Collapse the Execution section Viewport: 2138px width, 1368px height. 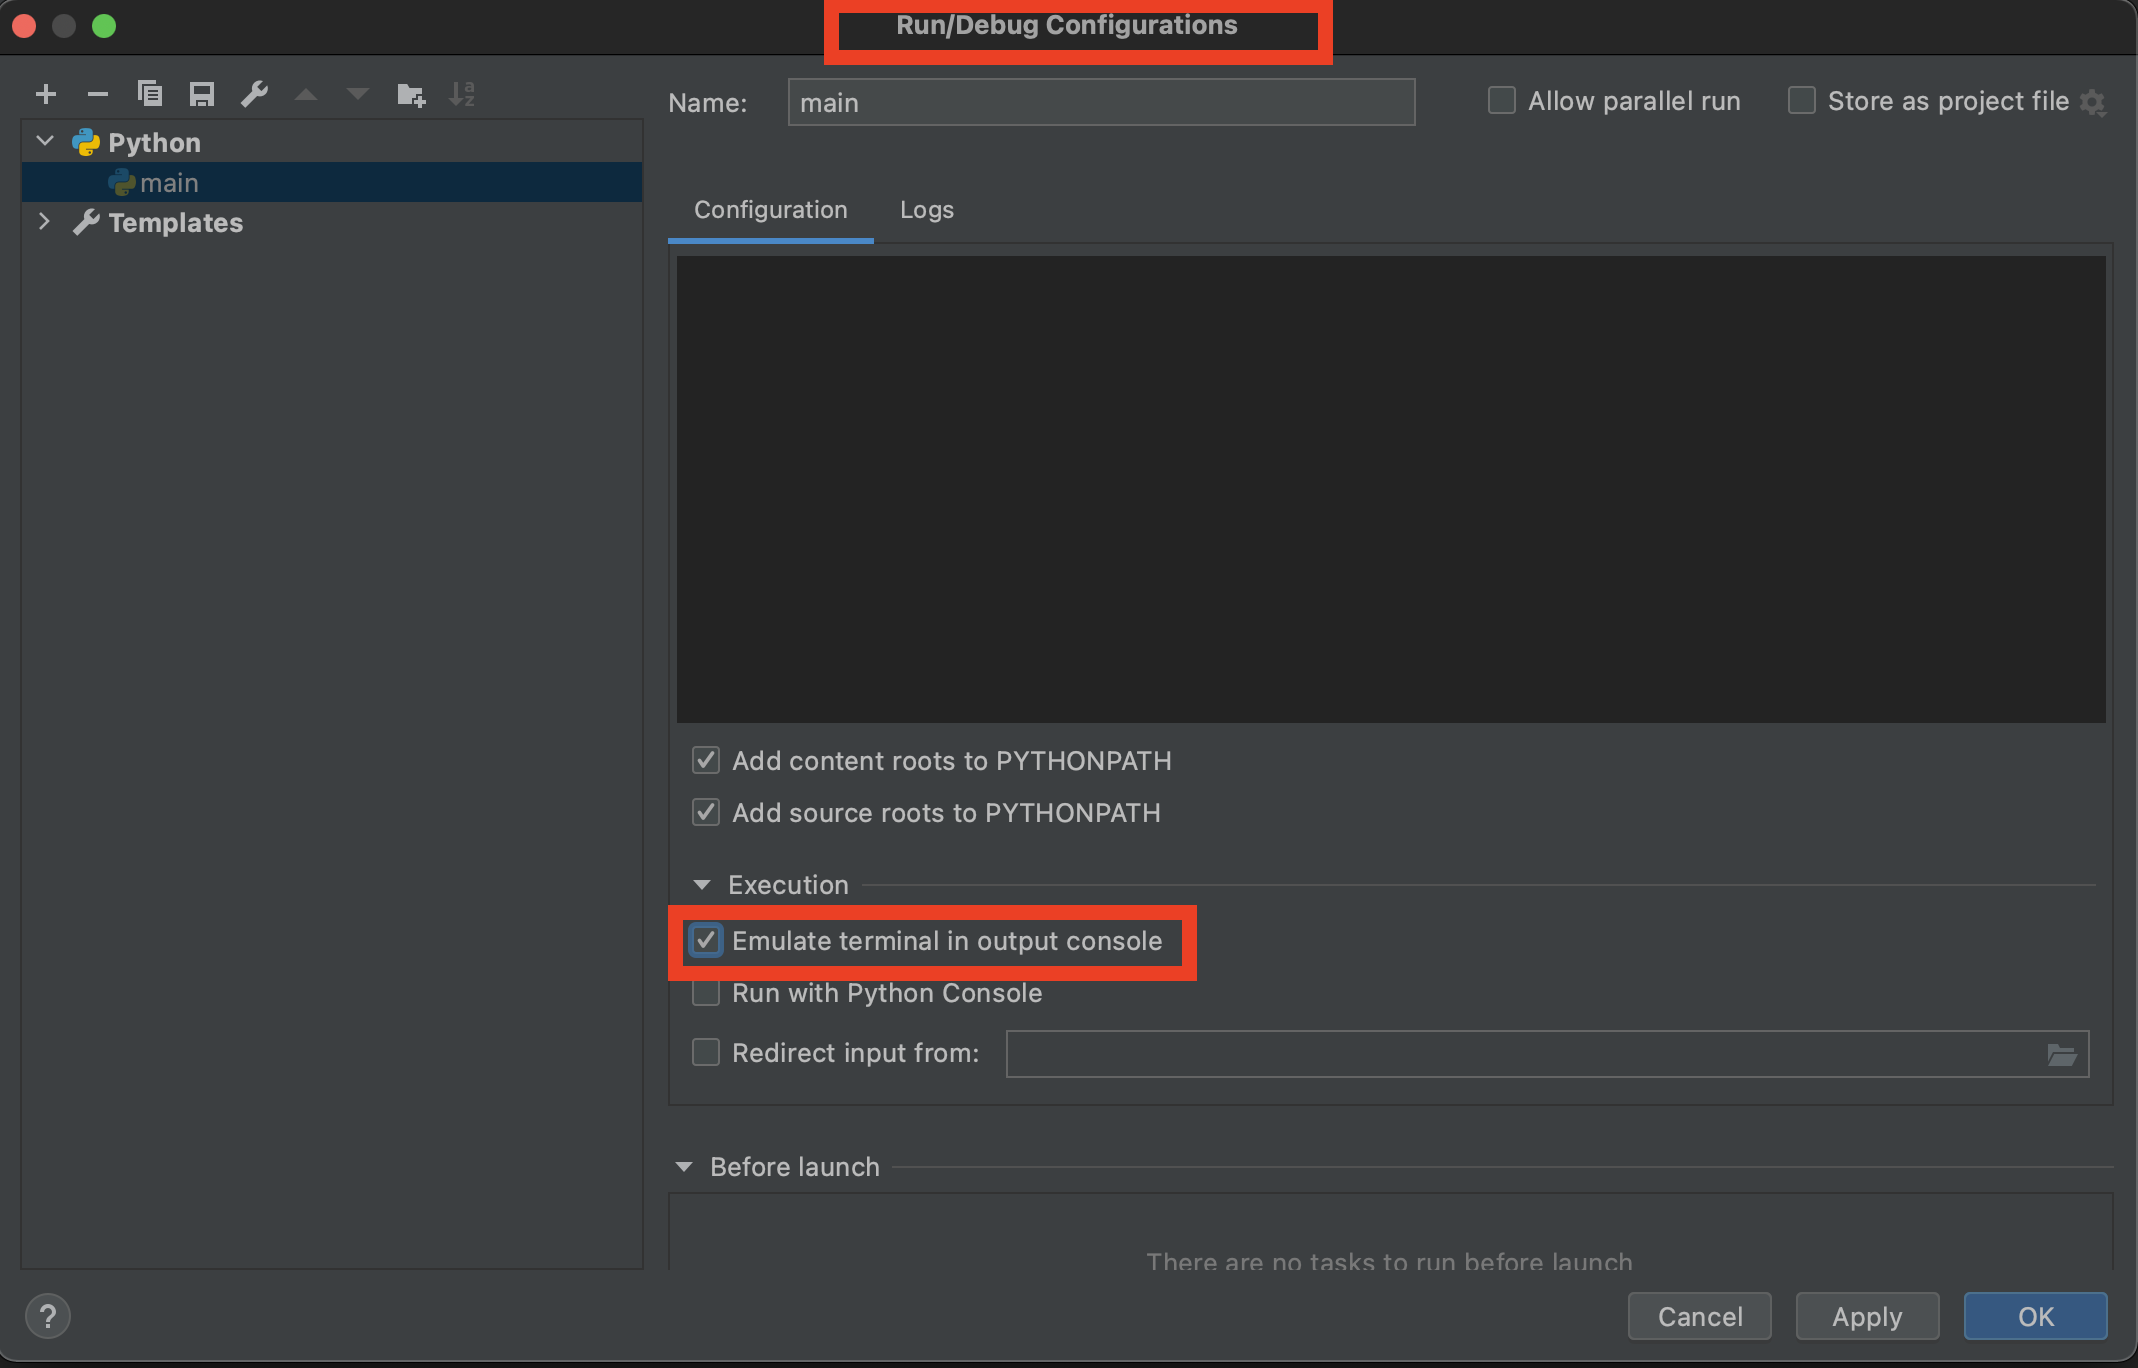click(x=702, y=885)
